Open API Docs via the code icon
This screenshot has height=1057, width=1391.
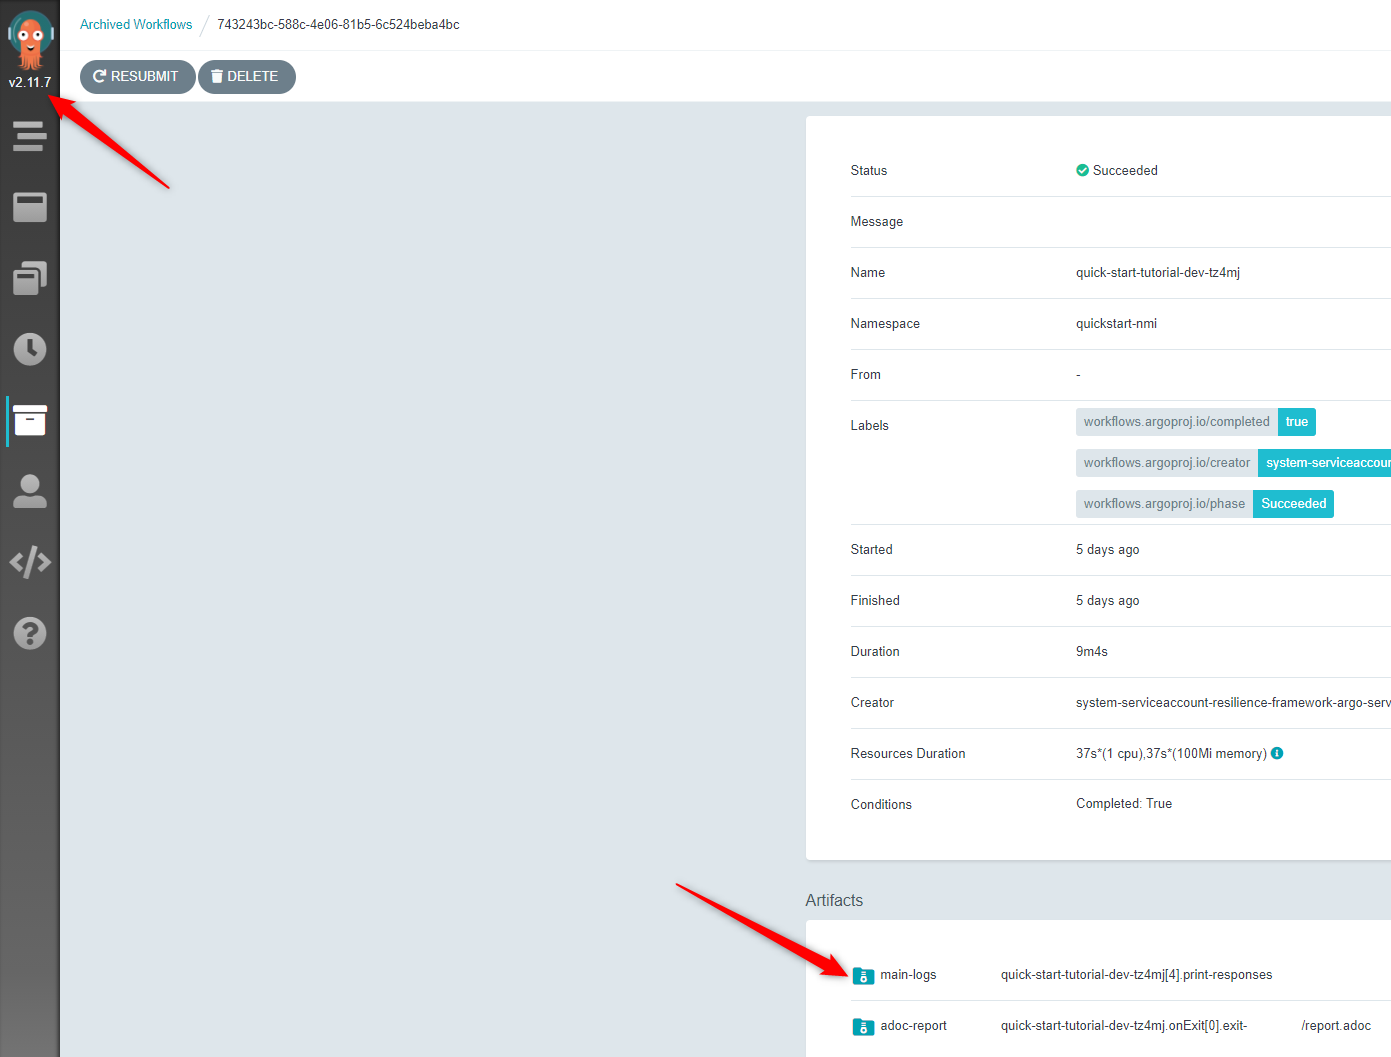[29, 562]
